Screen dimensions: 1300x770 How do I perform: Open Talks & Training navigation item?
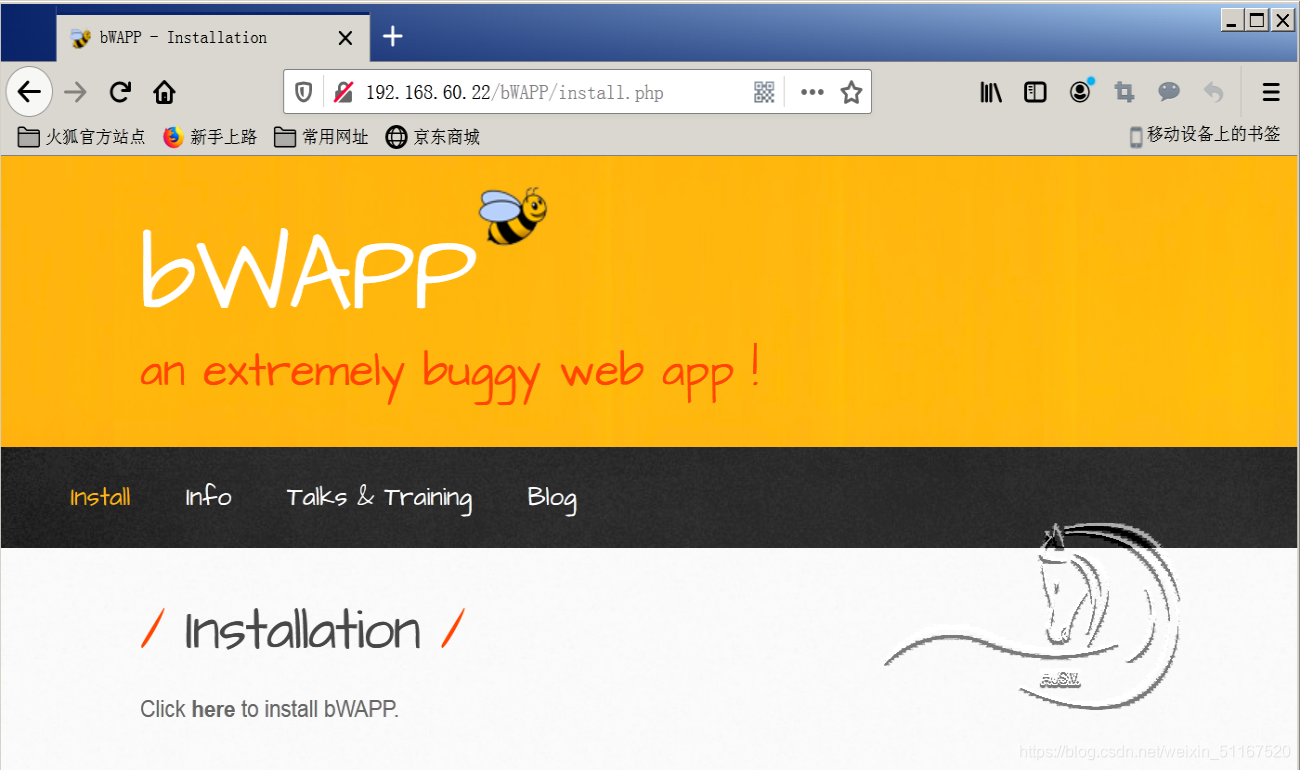pyautogui.click(x=379, y=498)
